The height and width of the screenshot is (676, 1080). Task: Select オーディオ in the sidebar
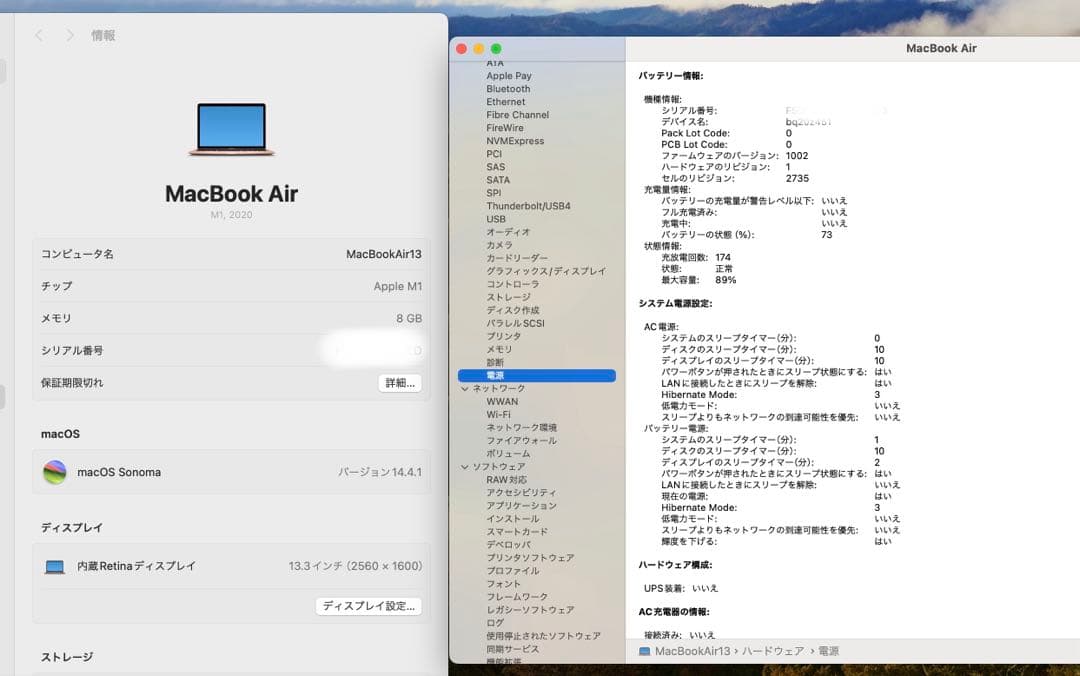click(x=508, y=232)
